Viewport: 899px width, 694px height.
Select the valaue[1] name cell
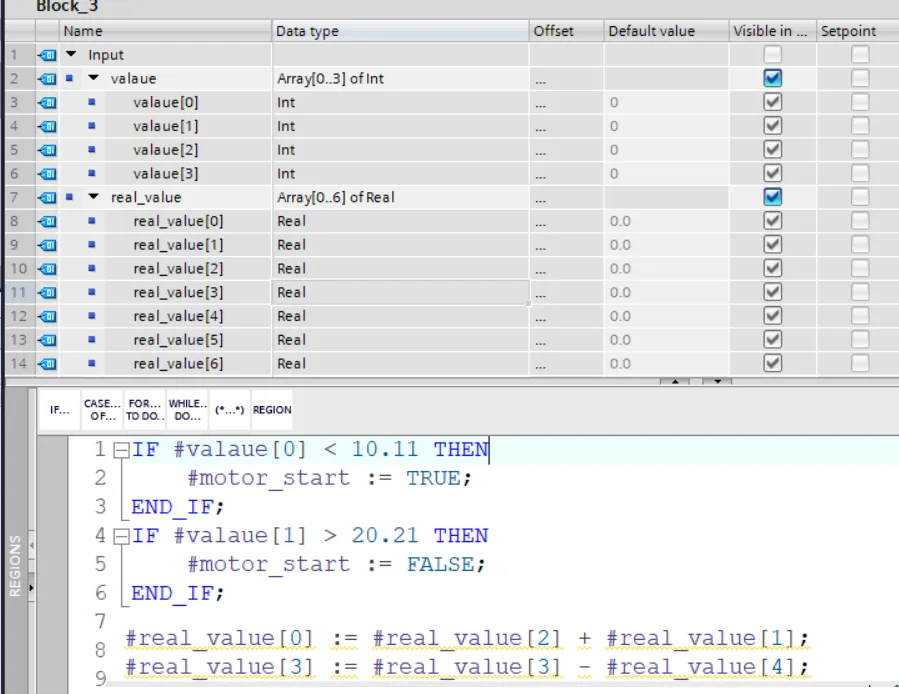tap(166, 126)
